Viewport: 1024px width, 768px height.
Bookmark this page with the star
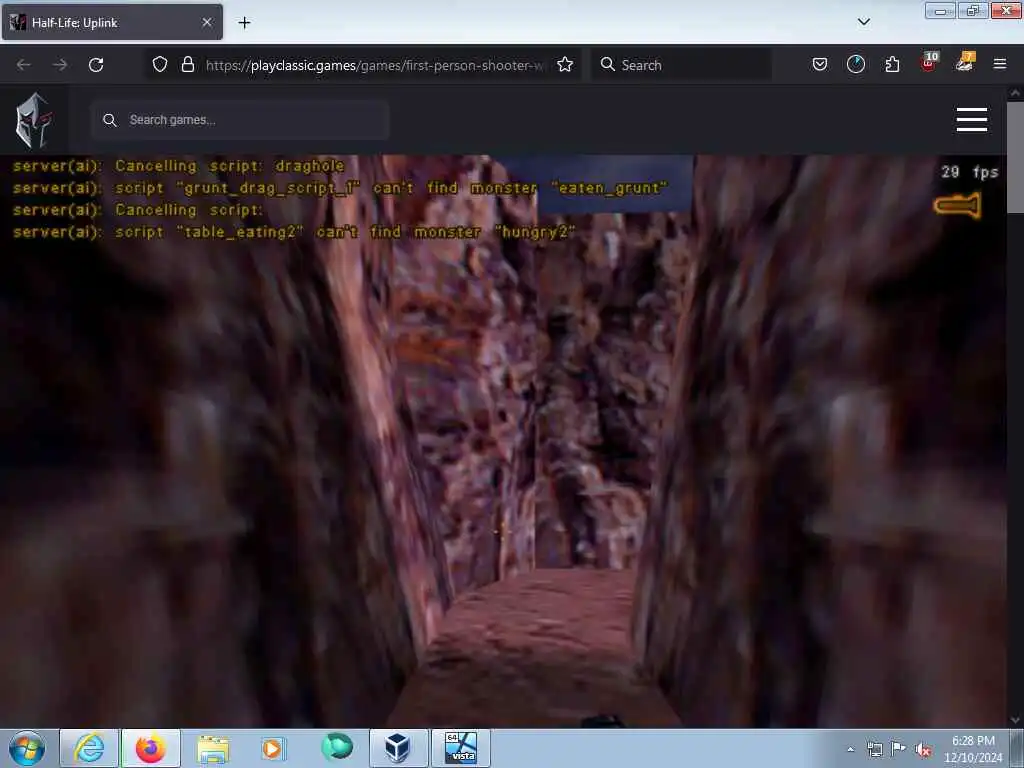coord(565,64)
